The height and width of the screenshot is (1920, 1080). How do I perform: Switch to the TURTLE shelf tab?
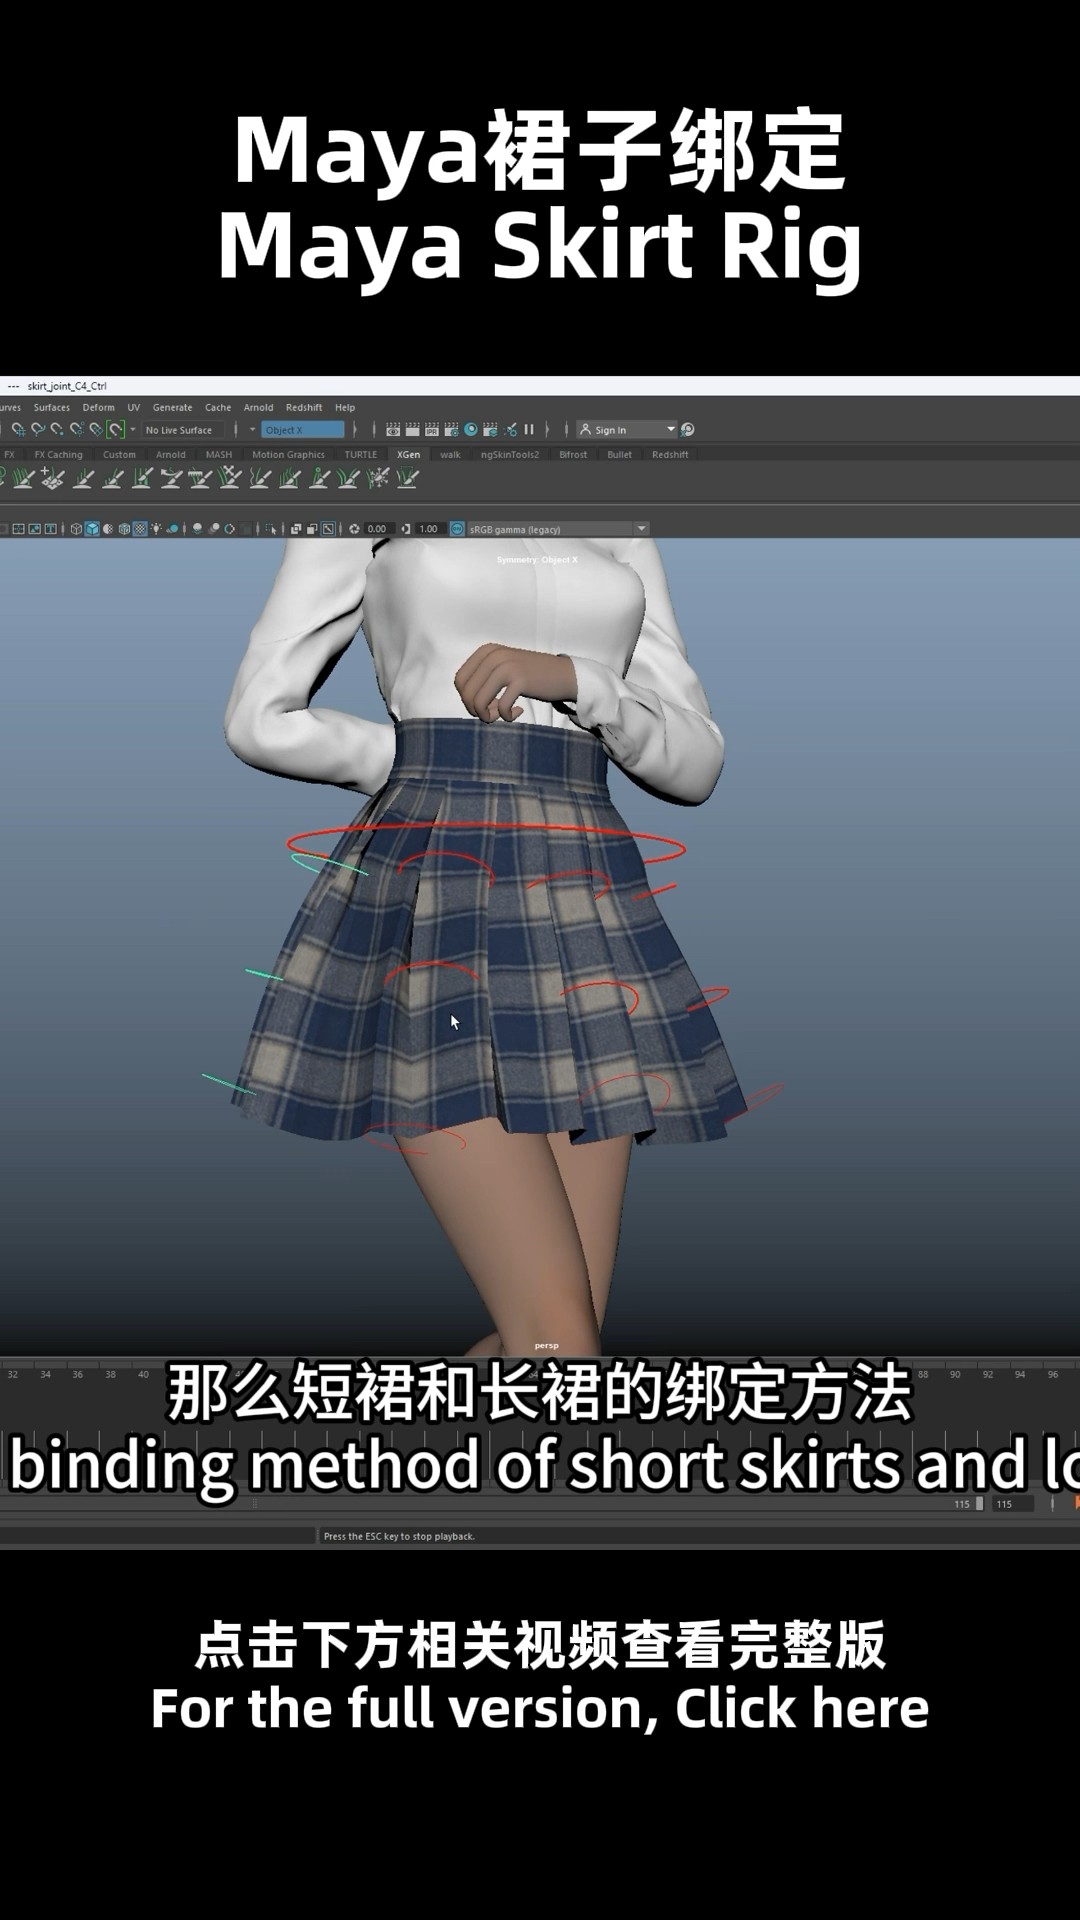coord(361,454)
